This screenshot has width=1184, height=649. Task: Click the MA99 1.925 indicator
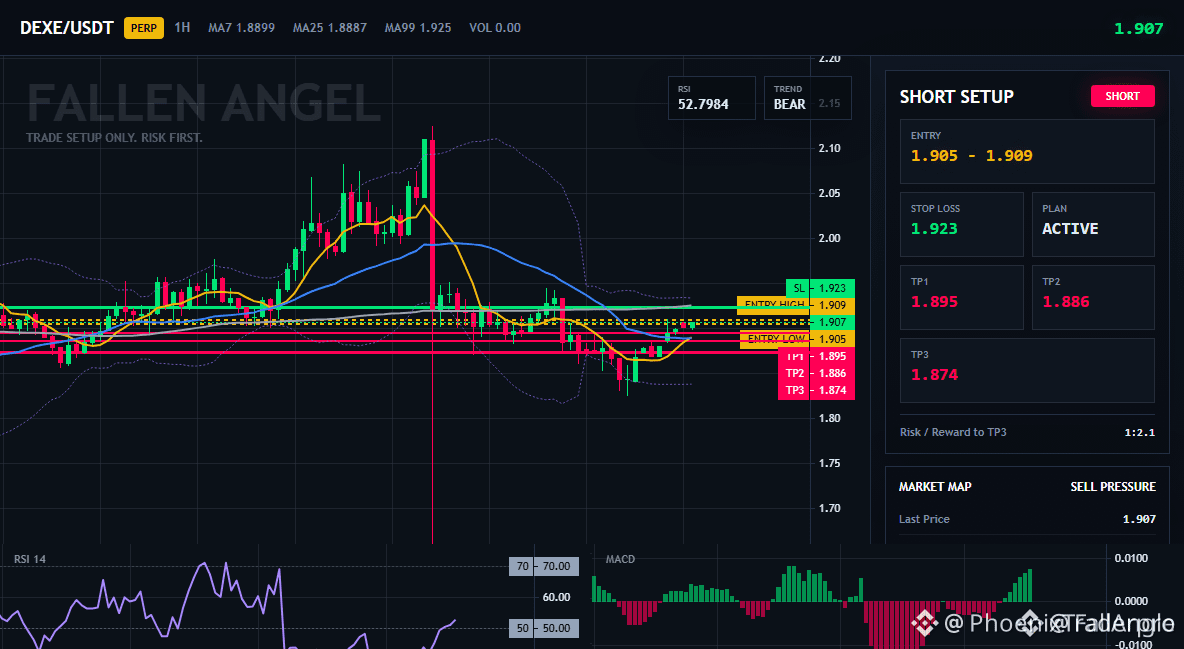coord(418,28)
